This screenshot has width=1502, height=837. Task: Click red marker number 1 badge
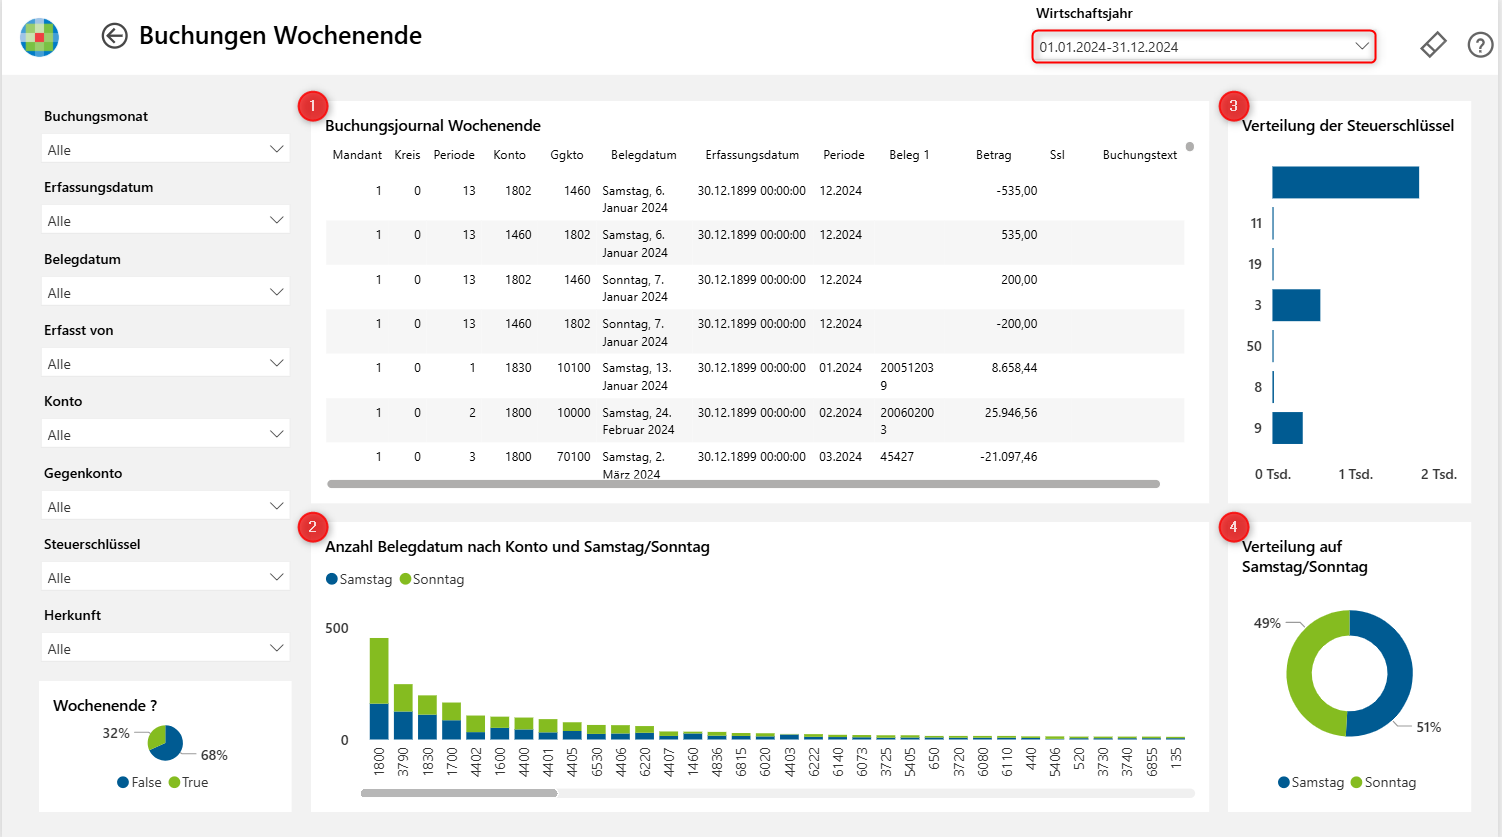coord(312,106)
